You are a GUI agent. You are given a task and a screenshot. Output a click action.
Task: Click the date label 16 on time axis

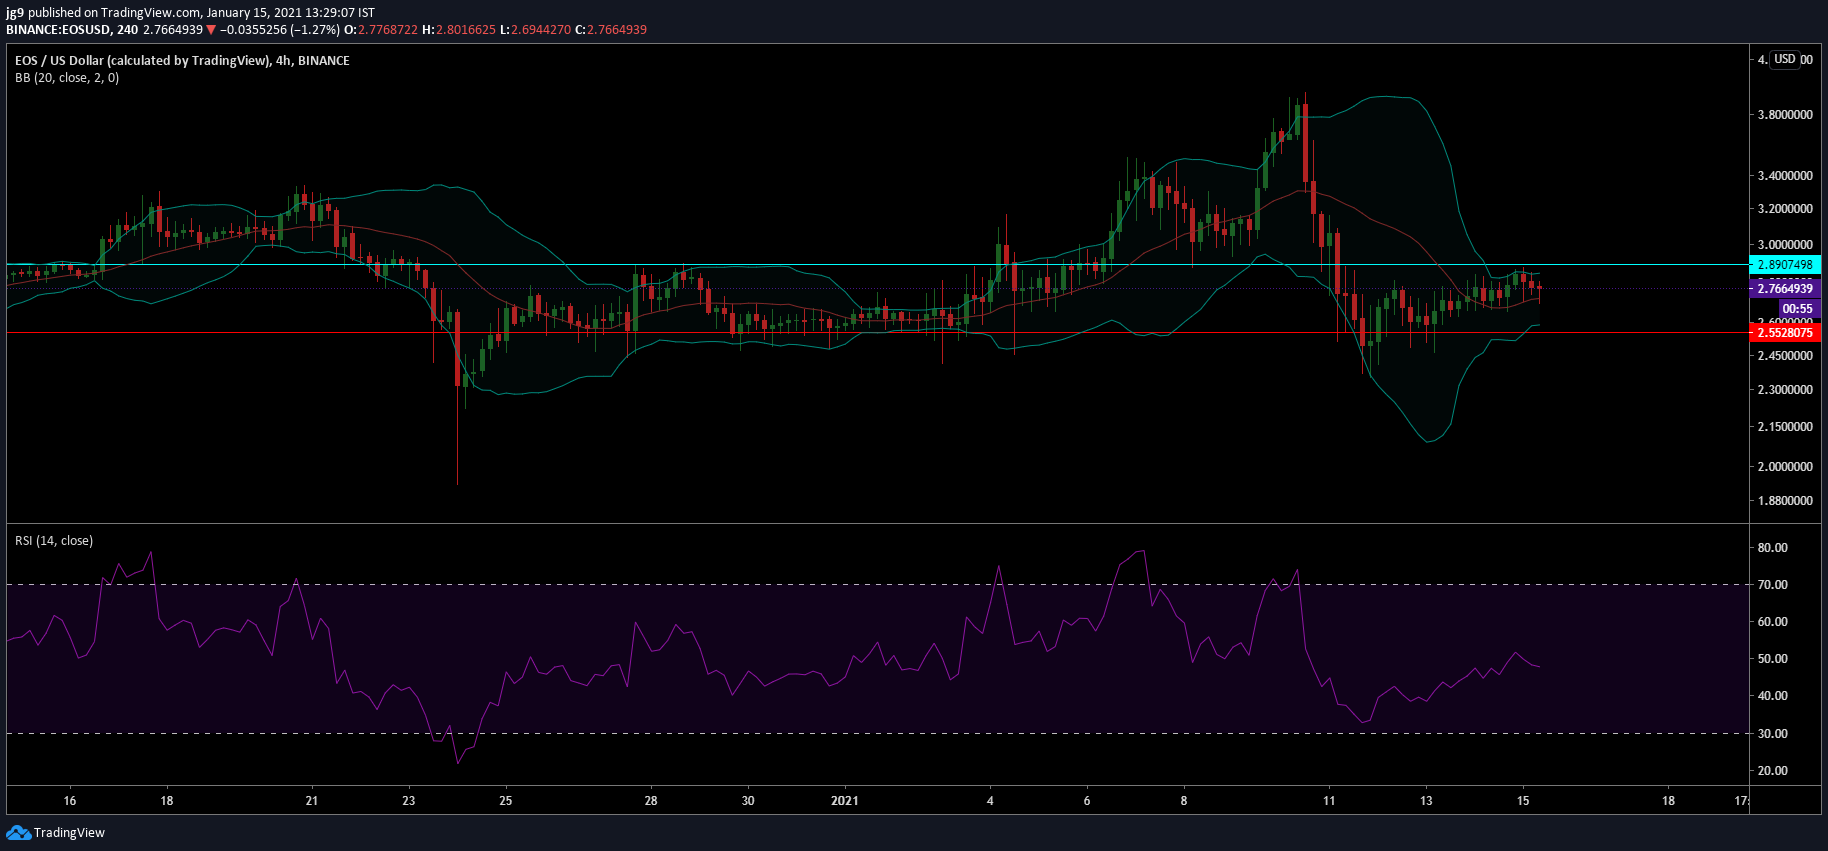[x=70, y=801]
